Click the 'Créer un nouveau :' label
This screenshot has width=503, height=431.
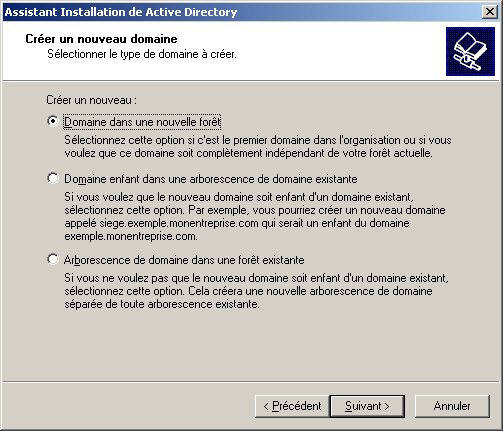[91, 100]
